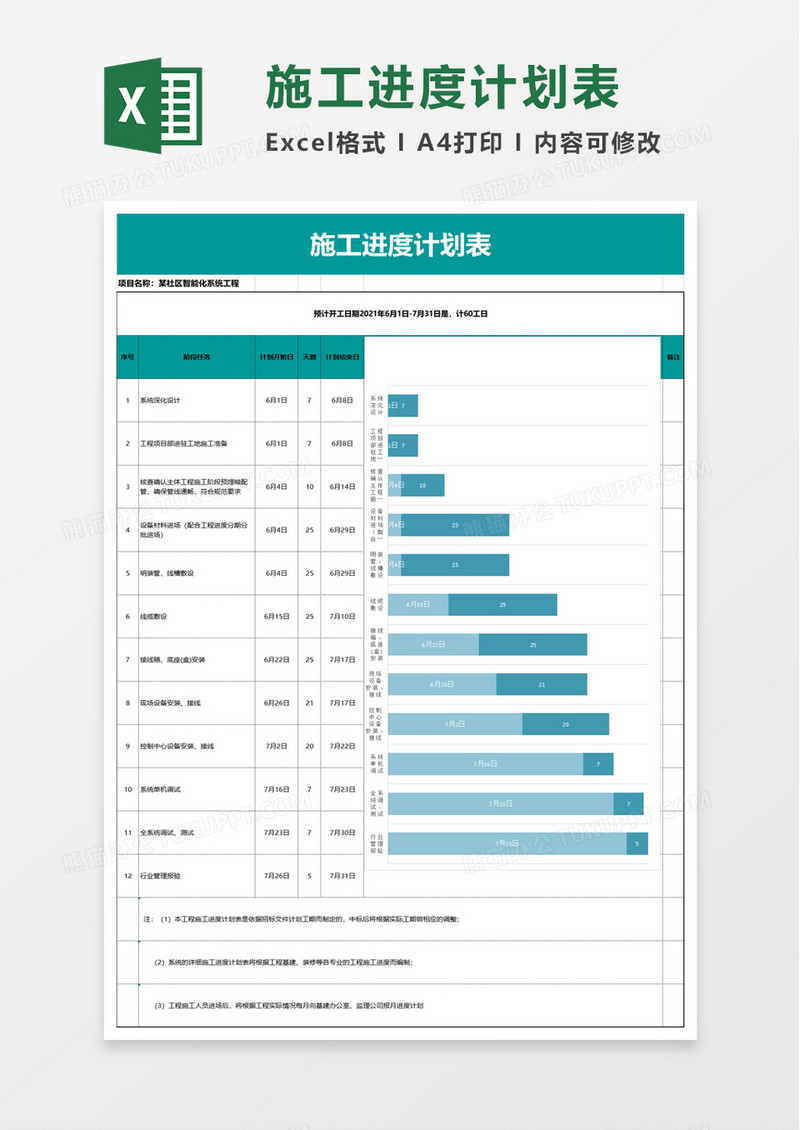The height and width of the screenshot is (1130, 800).
Task: Click the dark 21-day chart bar segment
Action: point(541,685)
